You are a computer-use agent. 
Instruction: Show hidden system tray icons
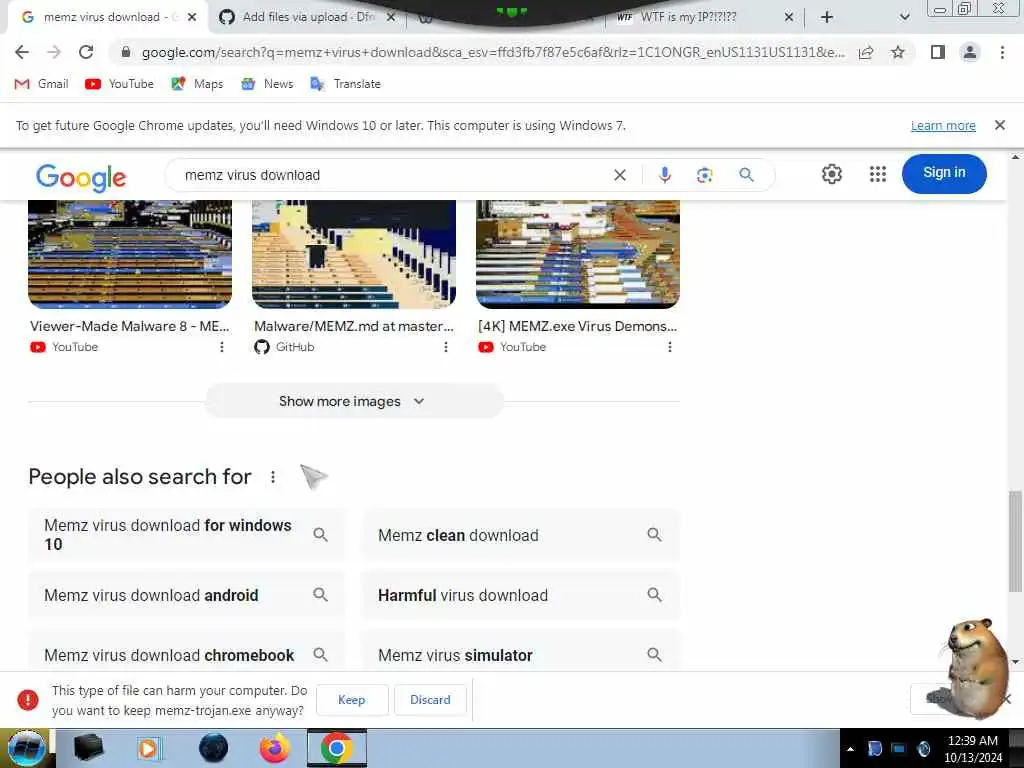tap(850, 748)
